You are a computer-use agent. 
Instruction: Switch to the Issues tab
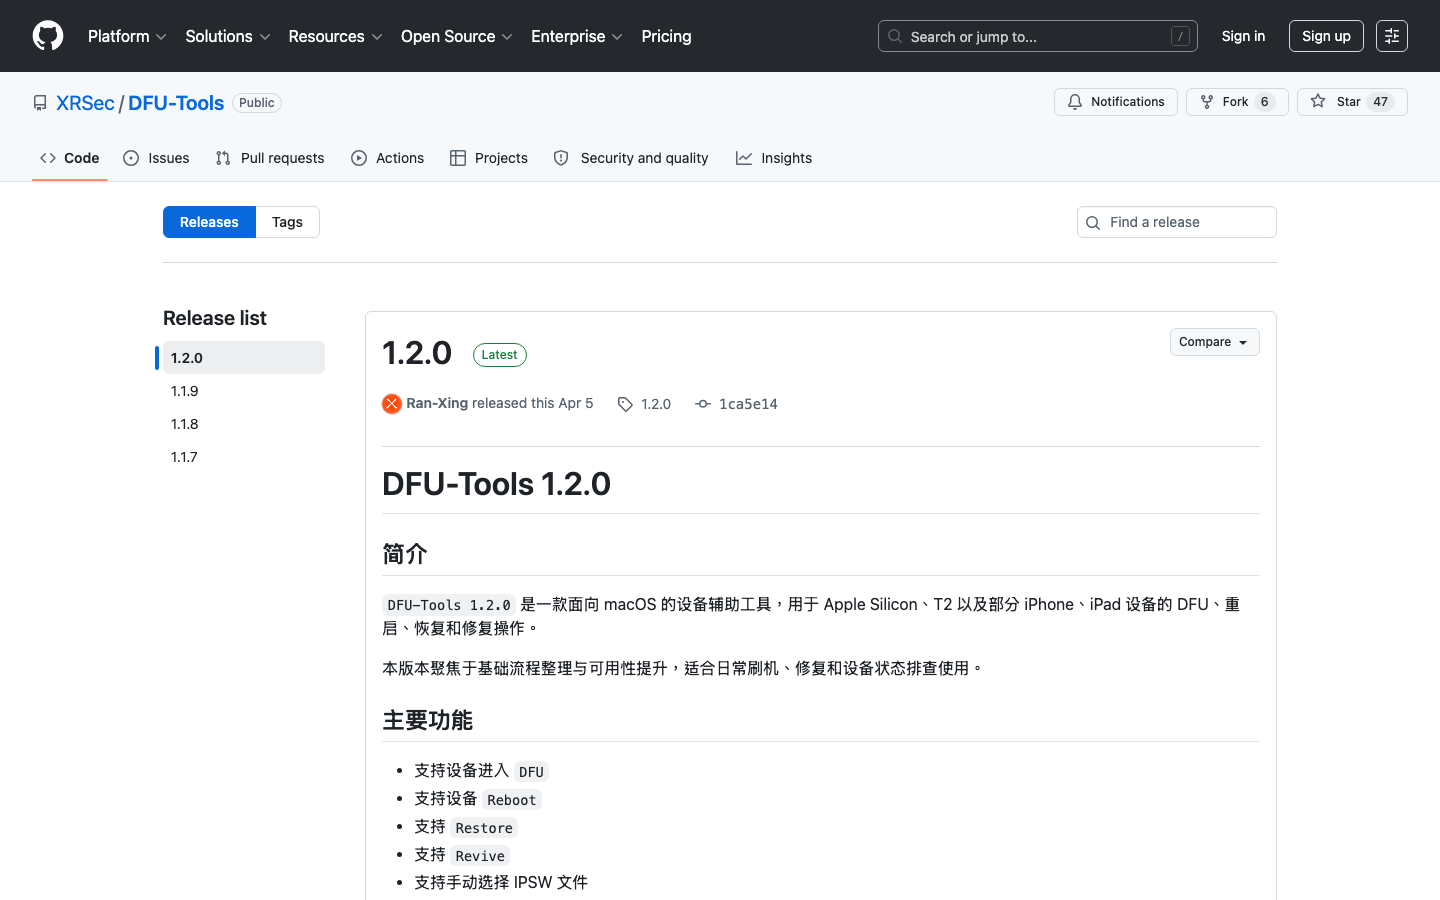[x=156, y=158]
